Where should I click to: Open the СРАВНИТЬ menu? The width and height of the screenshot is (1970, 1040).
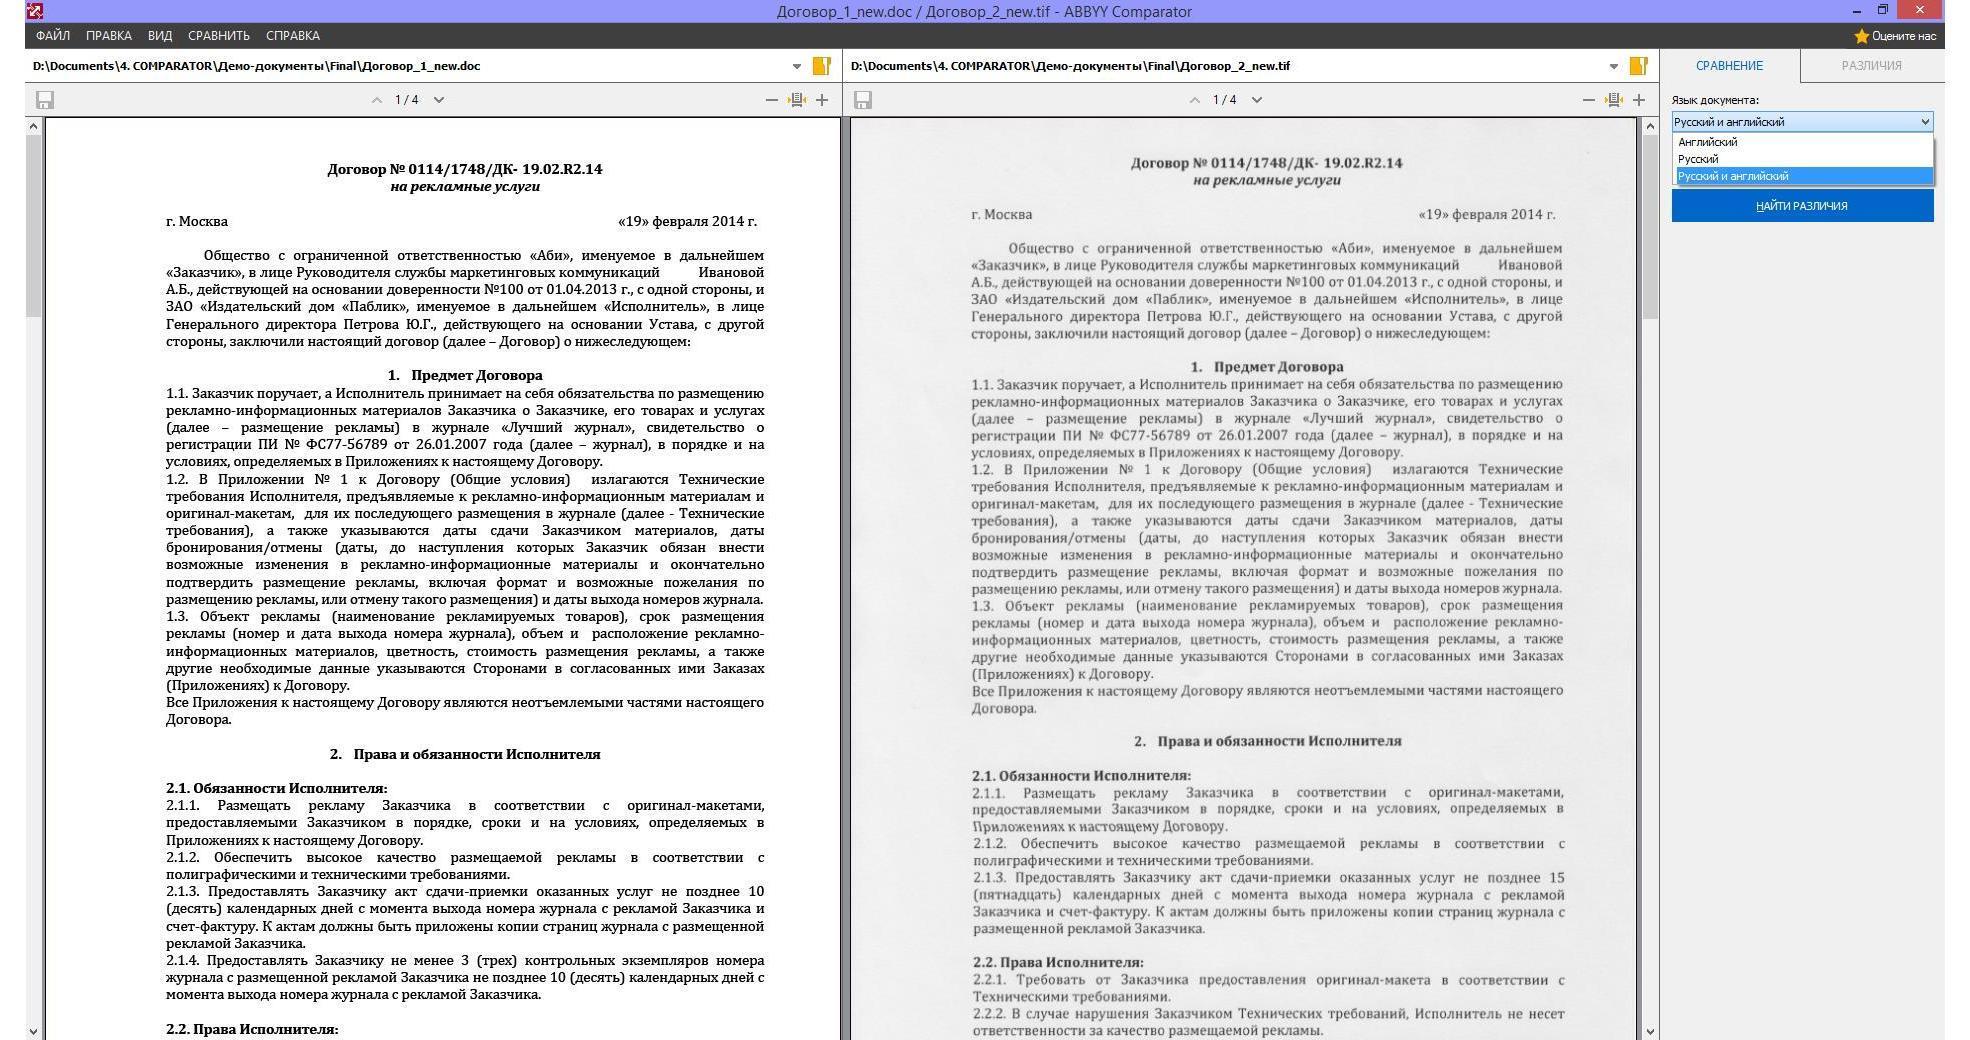[219, 36]
